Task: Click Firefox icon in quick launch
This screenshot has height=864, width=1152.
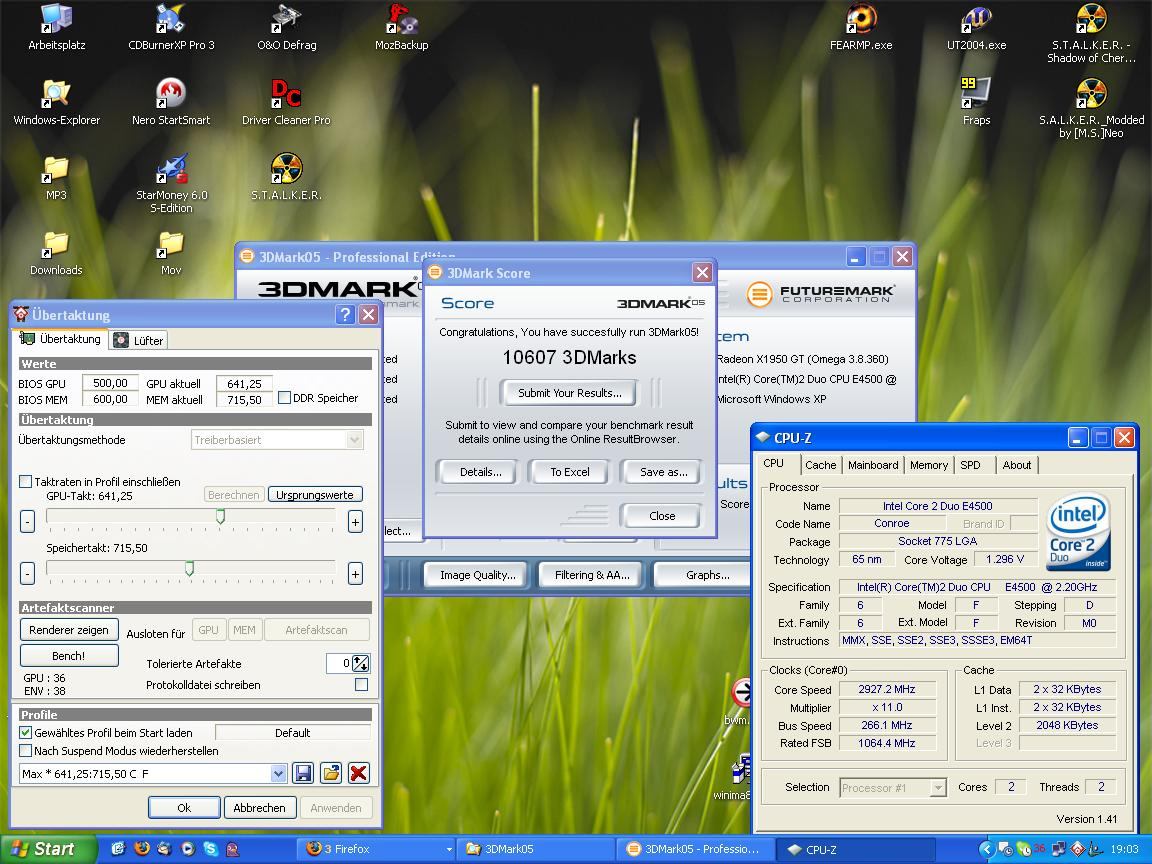Action: (141, 849)
